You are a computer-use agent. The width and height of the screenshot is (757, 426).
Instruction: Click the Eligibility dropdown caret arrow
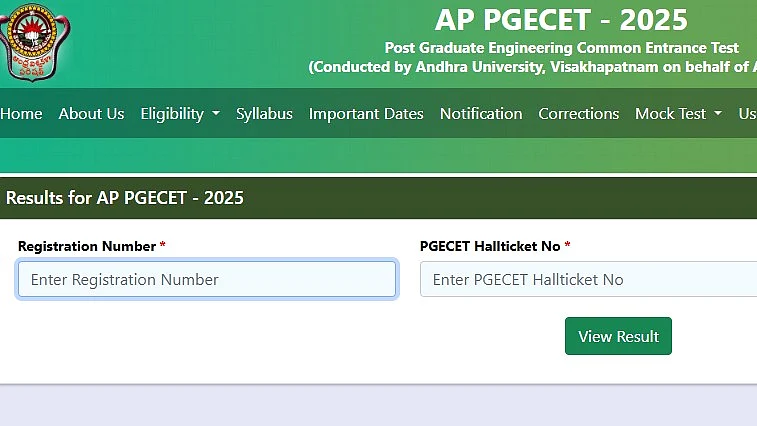click(216, 114)
